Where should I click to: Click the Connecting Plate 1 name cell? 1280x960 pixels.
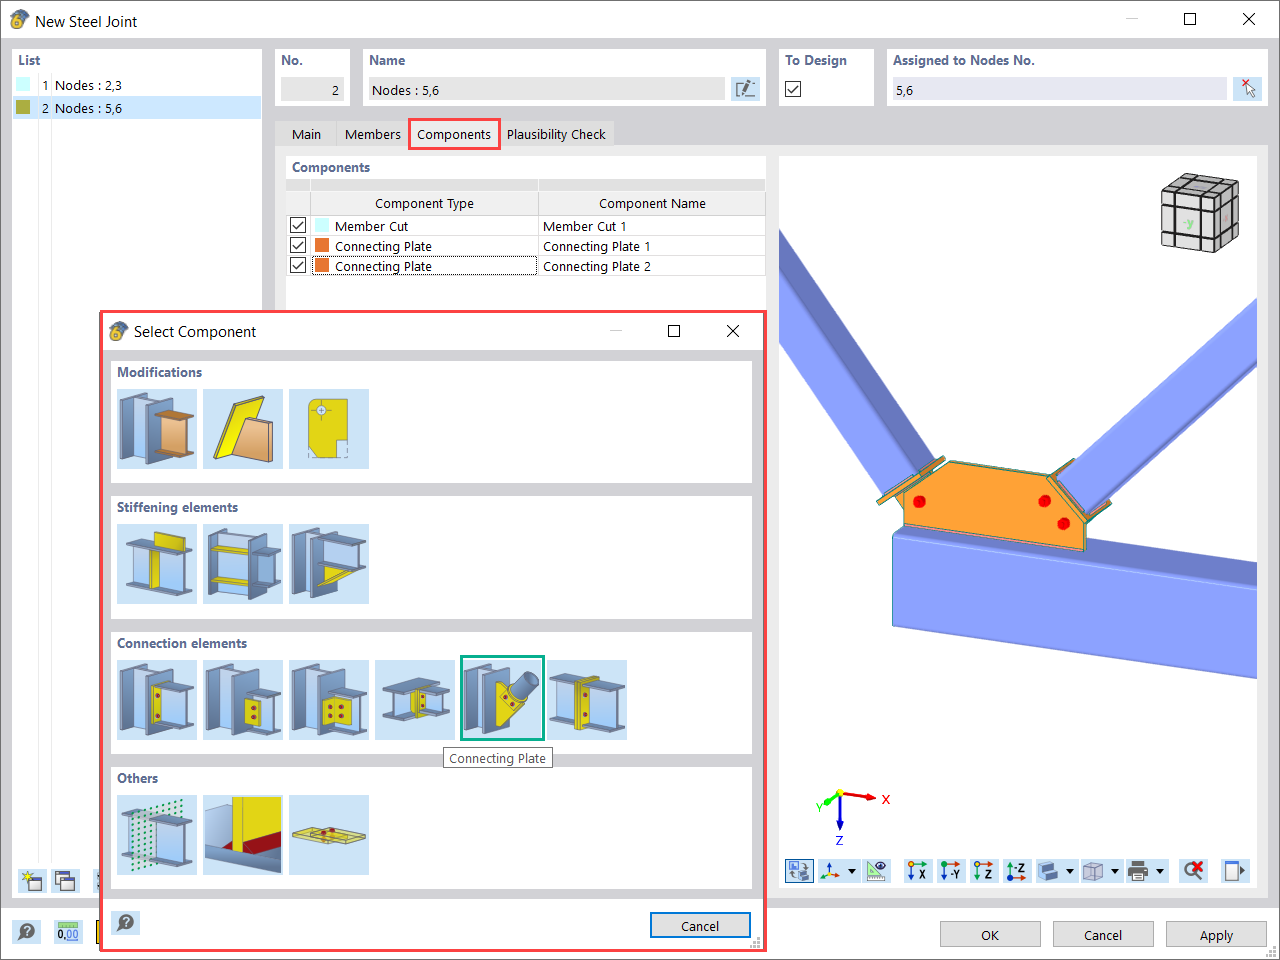(652, 246)
